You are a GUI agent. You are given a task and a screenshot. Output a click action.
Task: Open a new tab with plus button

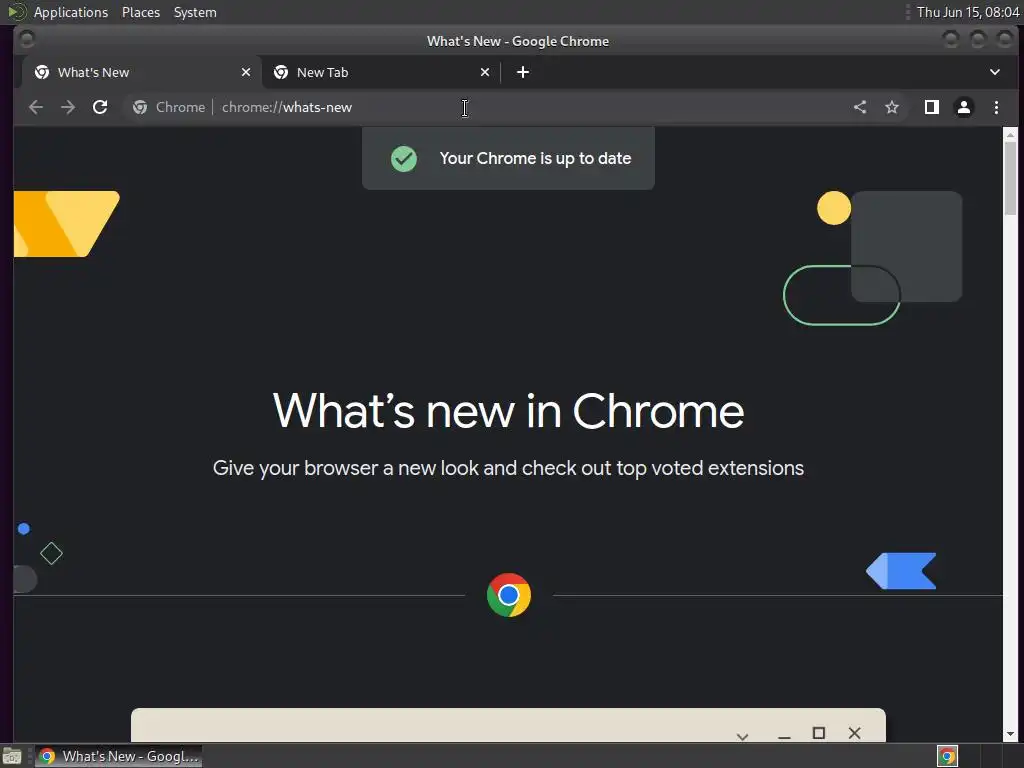pyautogui.click(x=523, y=72)
